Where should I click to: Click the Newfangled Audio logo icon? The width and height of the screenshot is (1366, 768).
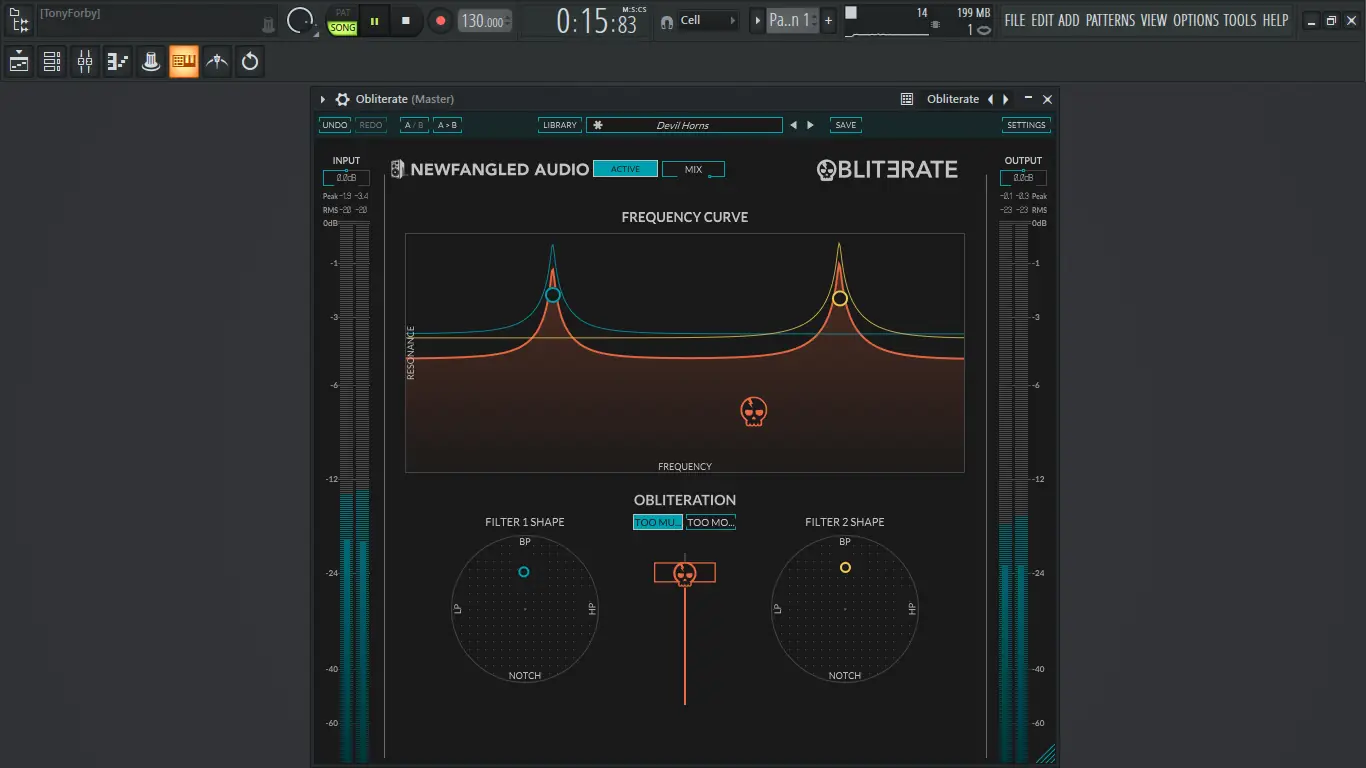[398, 169]
